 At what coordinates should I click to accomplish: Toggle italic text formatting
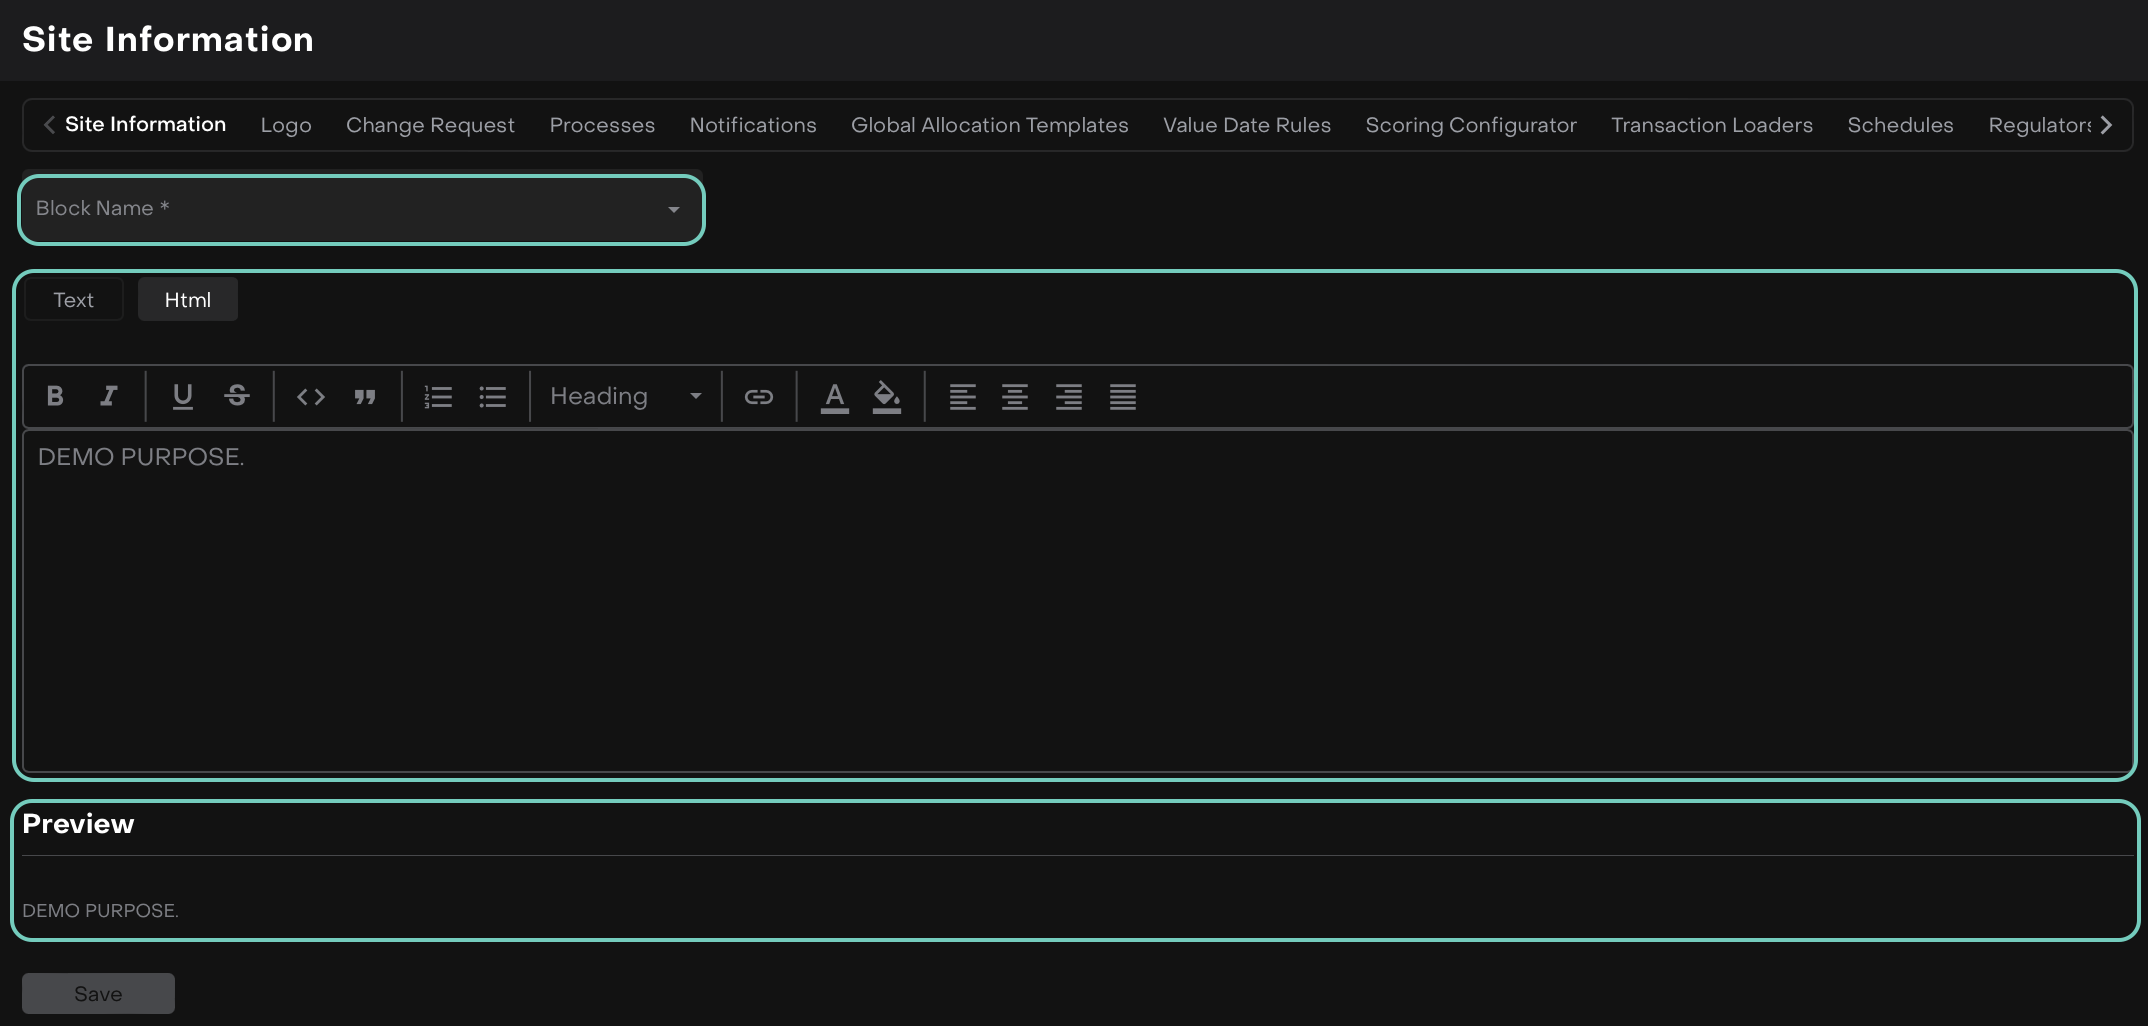coord(109,397)
